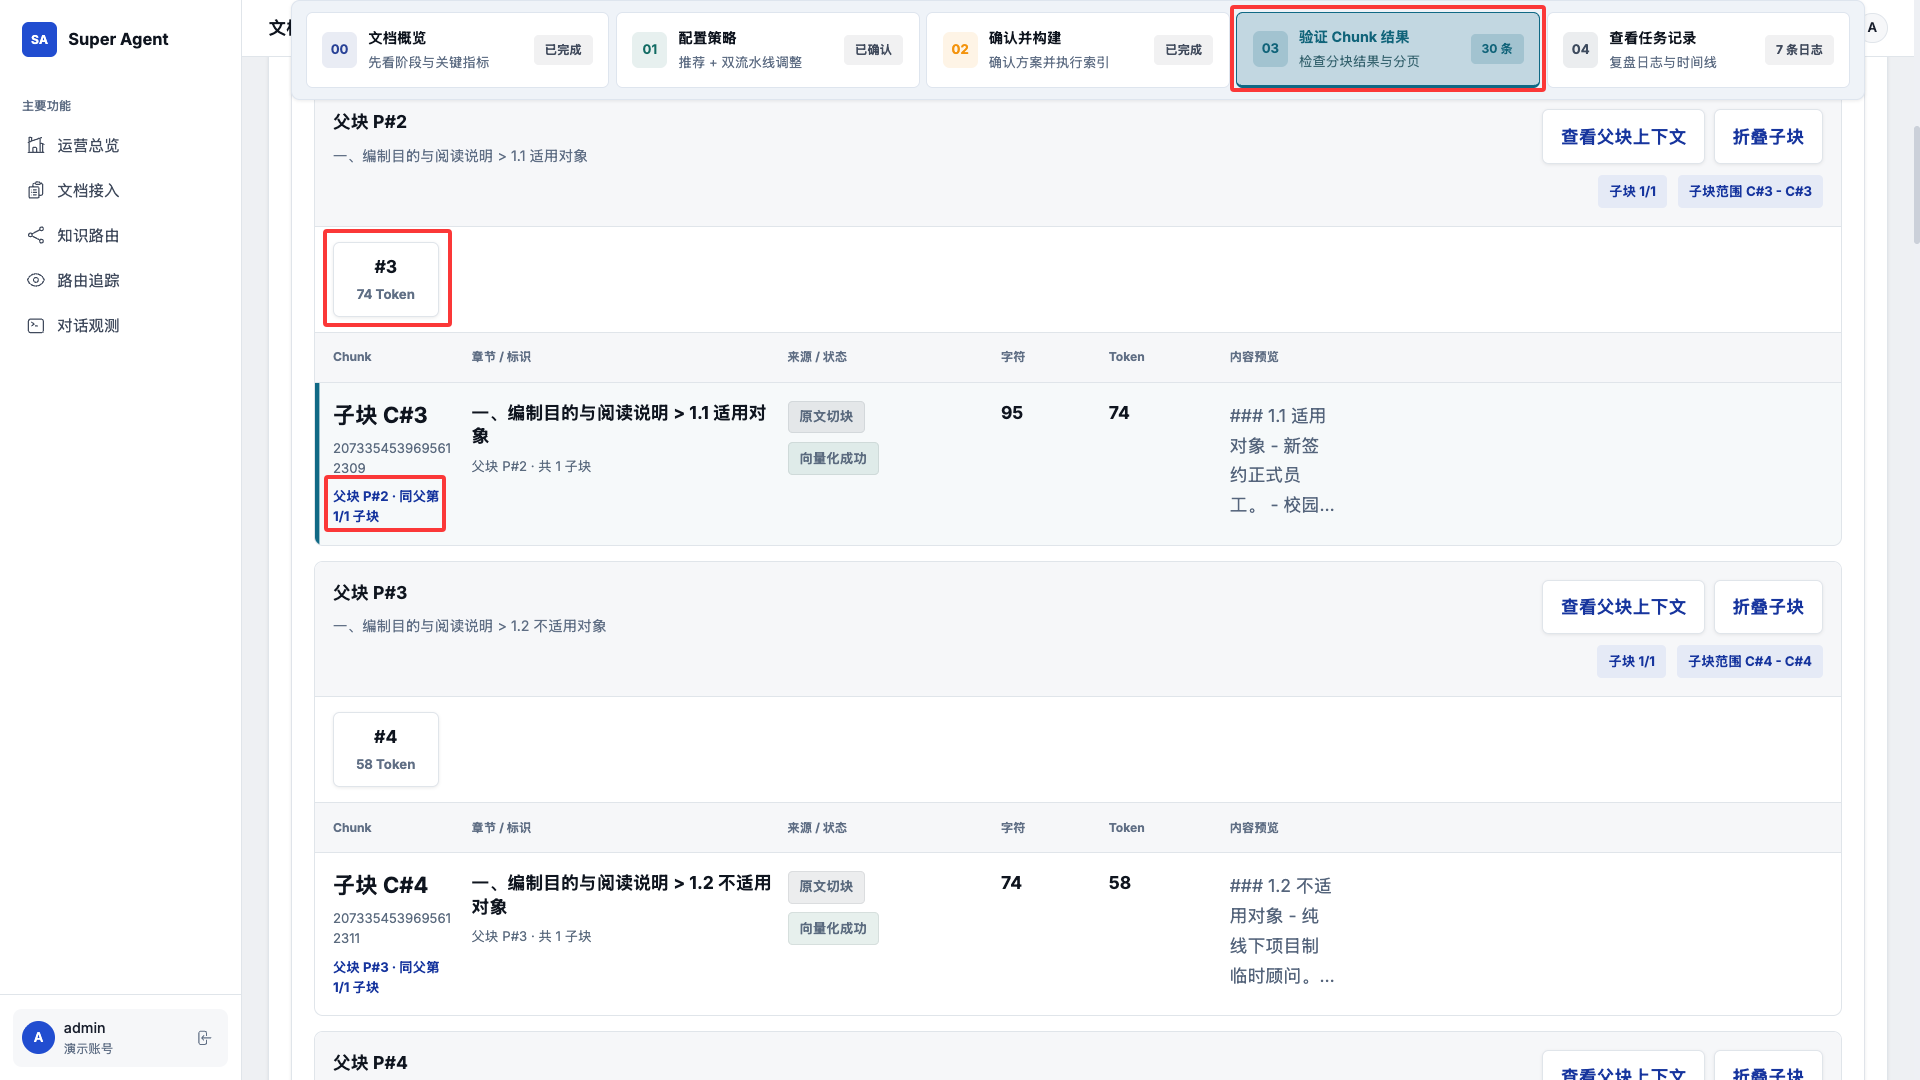Click the logout icon beside admin
Viewport: 1920px width, 1080px height.
click(204, 1038)
